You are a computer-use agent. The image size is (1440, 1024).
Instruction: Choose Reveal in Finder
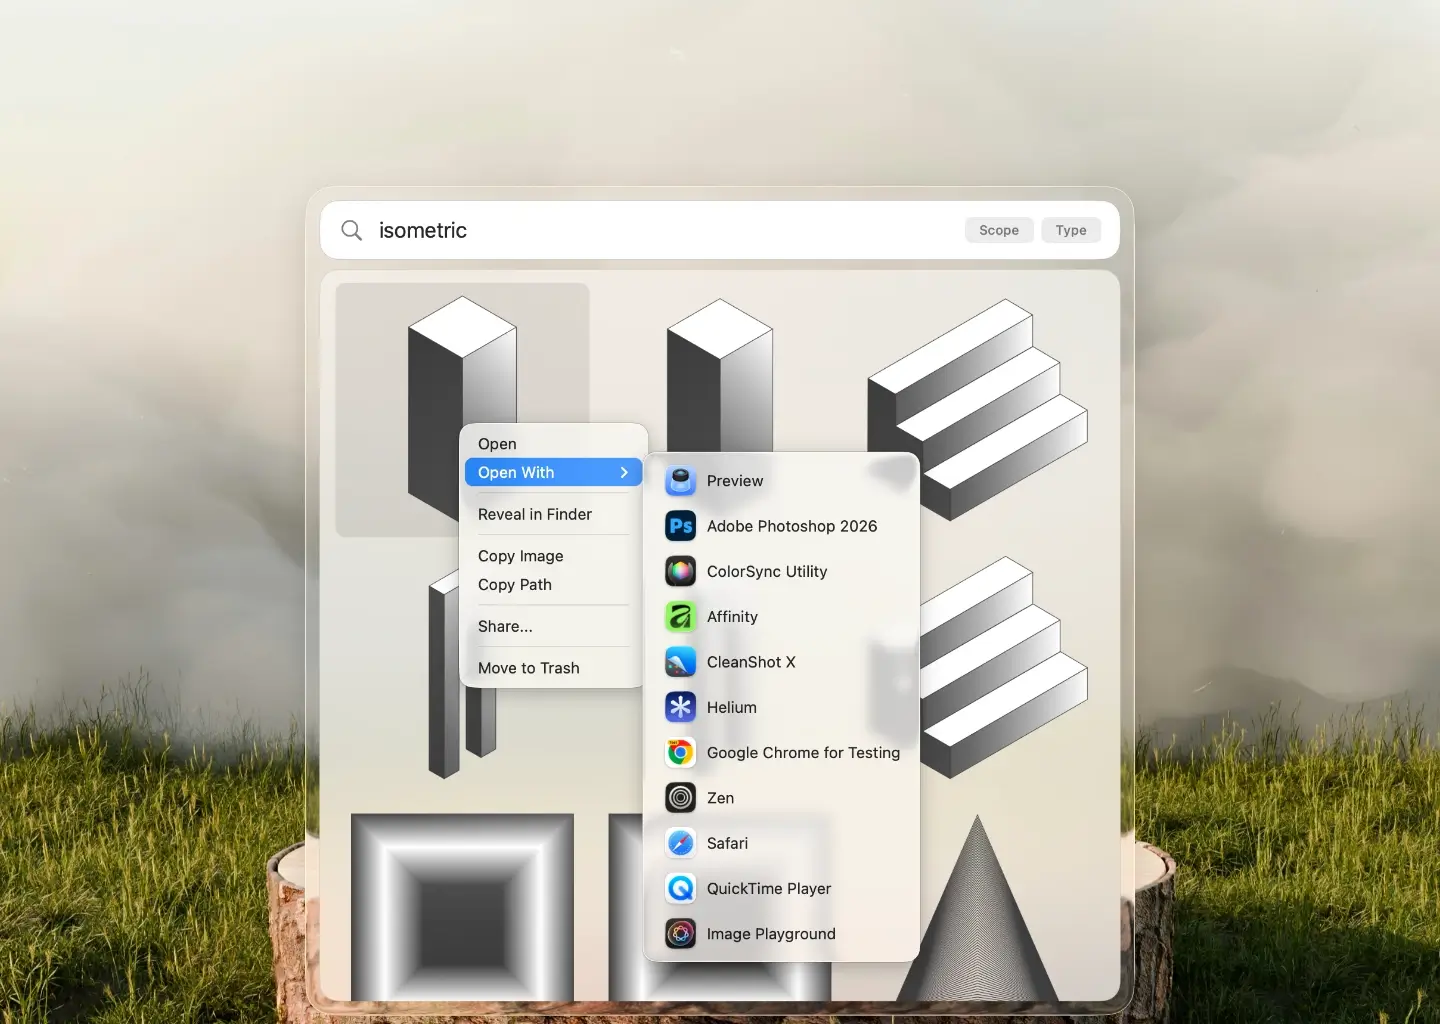pyautogui.click(x=535, y=514)
